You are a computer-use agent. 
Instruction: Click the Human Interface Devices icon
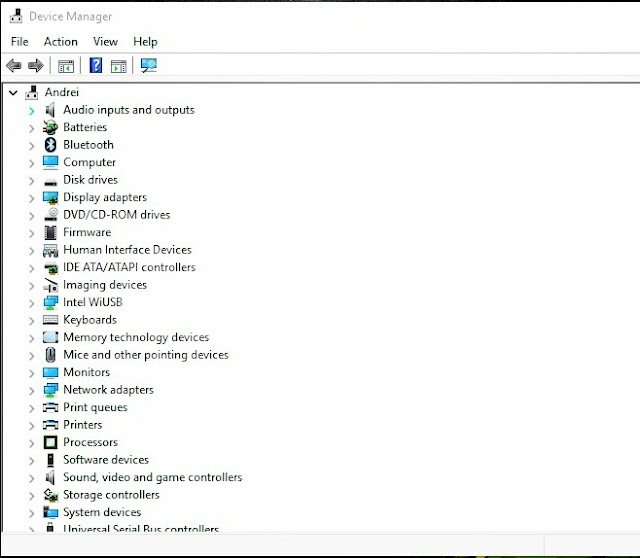(x=50, y=250)
